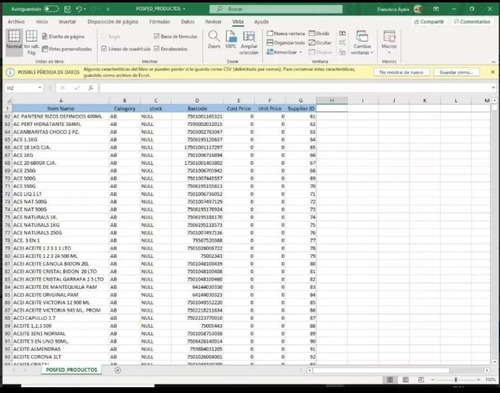Open the Zoom dialog from the ribbon

(214, 40)
